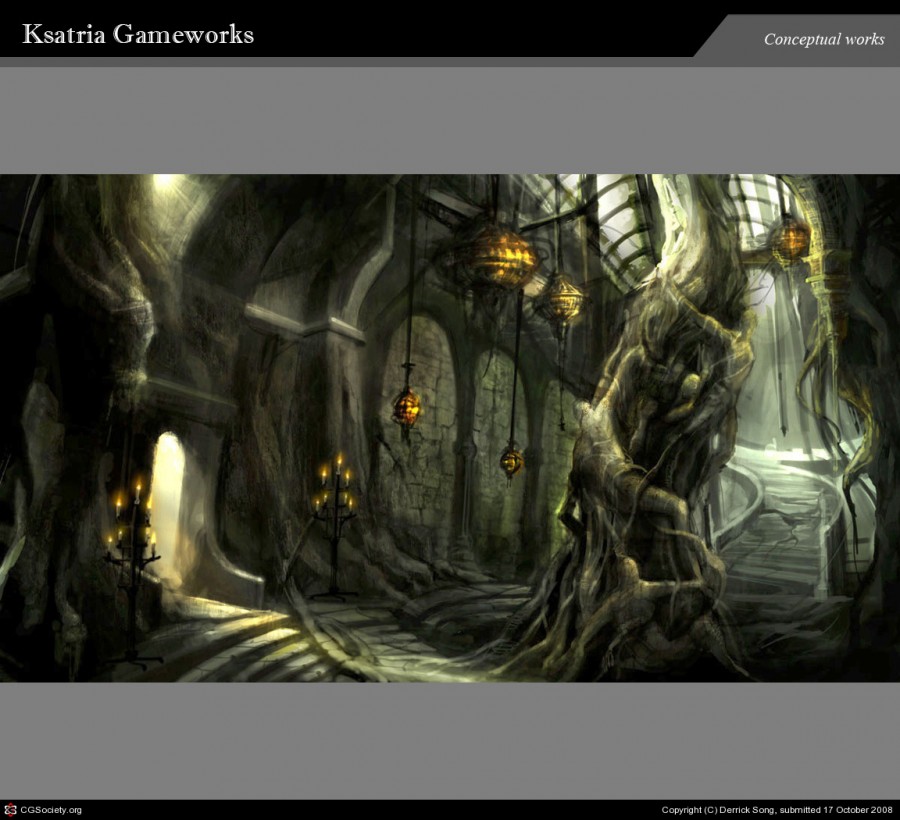
Task: Click the CGSociety logo icon
Action: coord(10,810)
